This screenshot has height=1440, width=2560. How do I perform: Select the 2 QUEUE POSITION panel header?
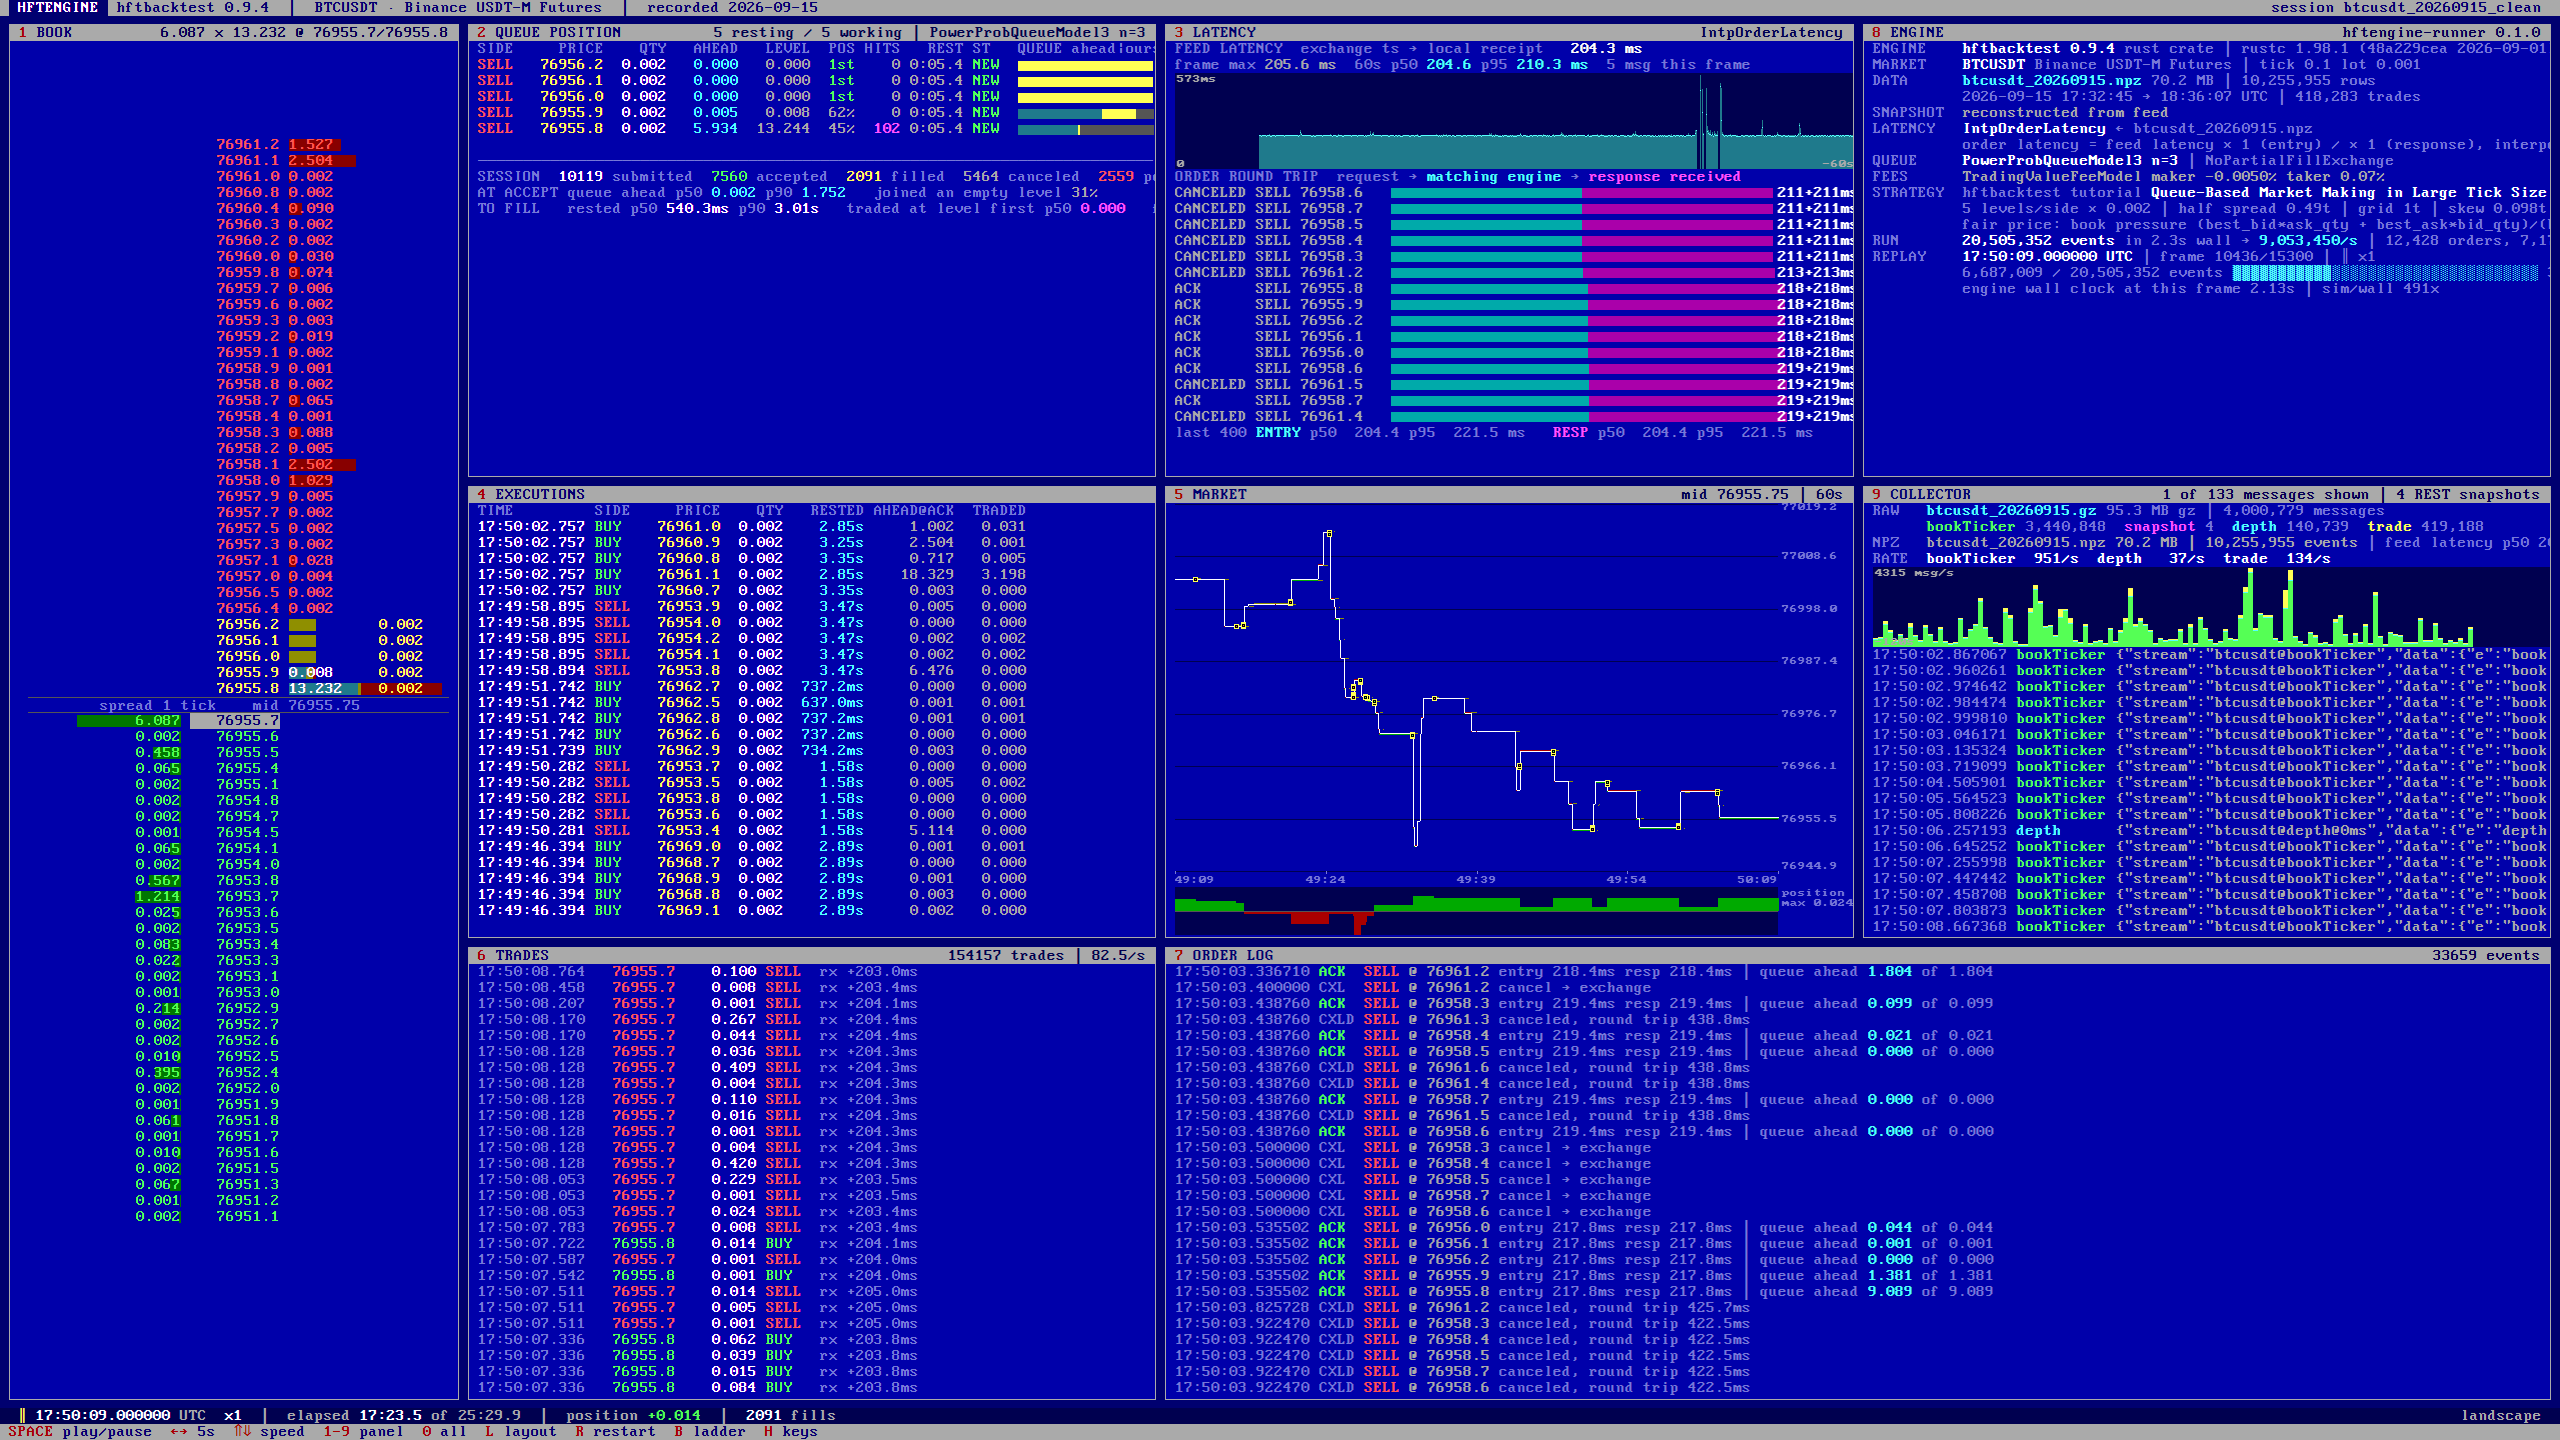pyautogui.click(x=811, y=32)
